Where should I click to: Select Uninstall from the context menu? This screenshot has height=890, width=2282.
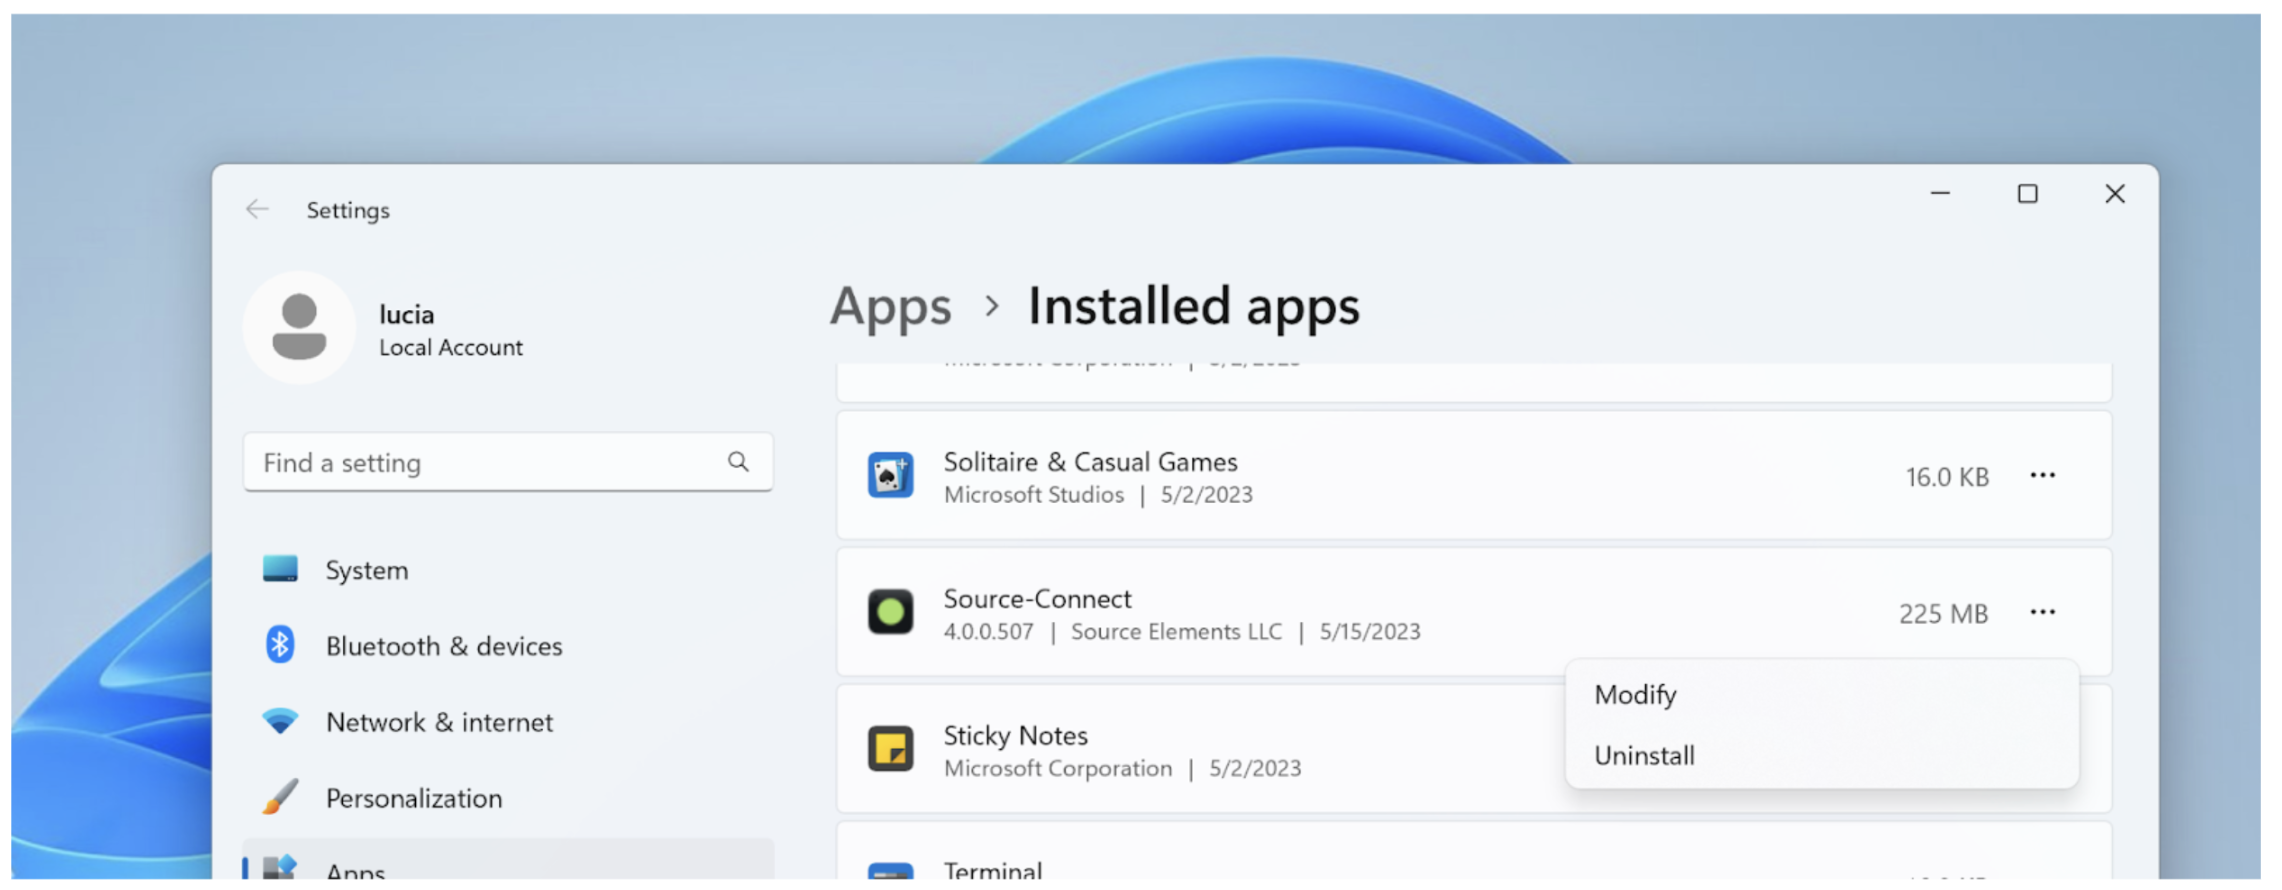point(1644,755)
